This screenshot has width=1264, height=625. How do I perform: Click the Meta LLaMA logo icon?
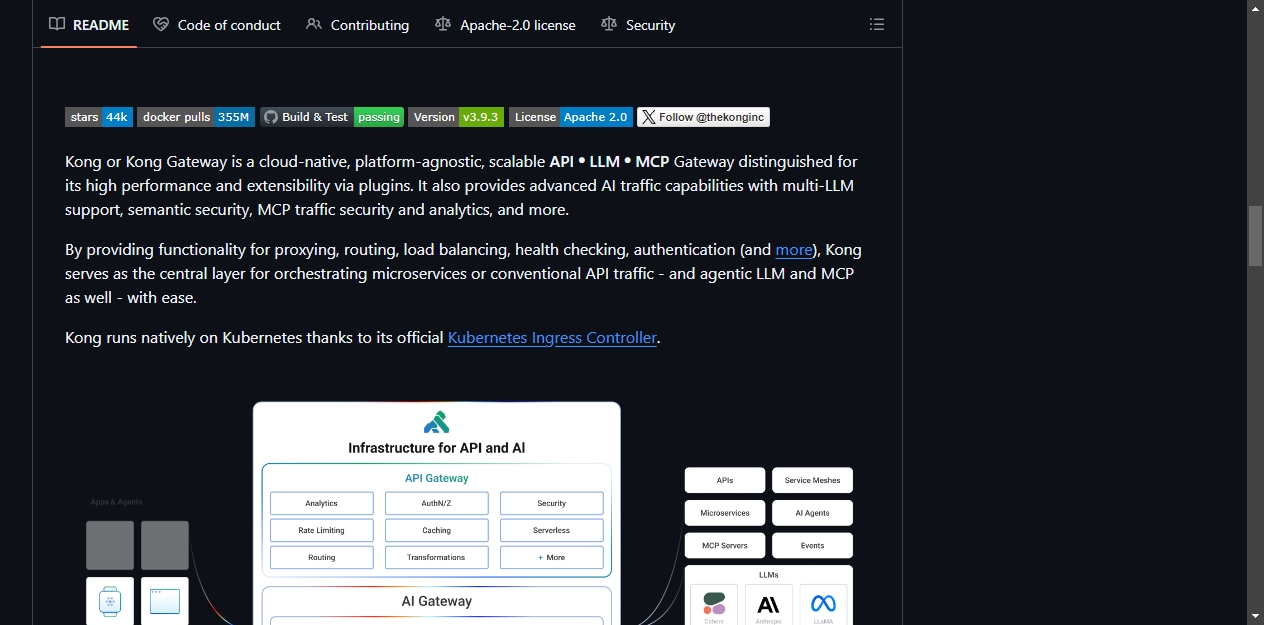point(823,604)
